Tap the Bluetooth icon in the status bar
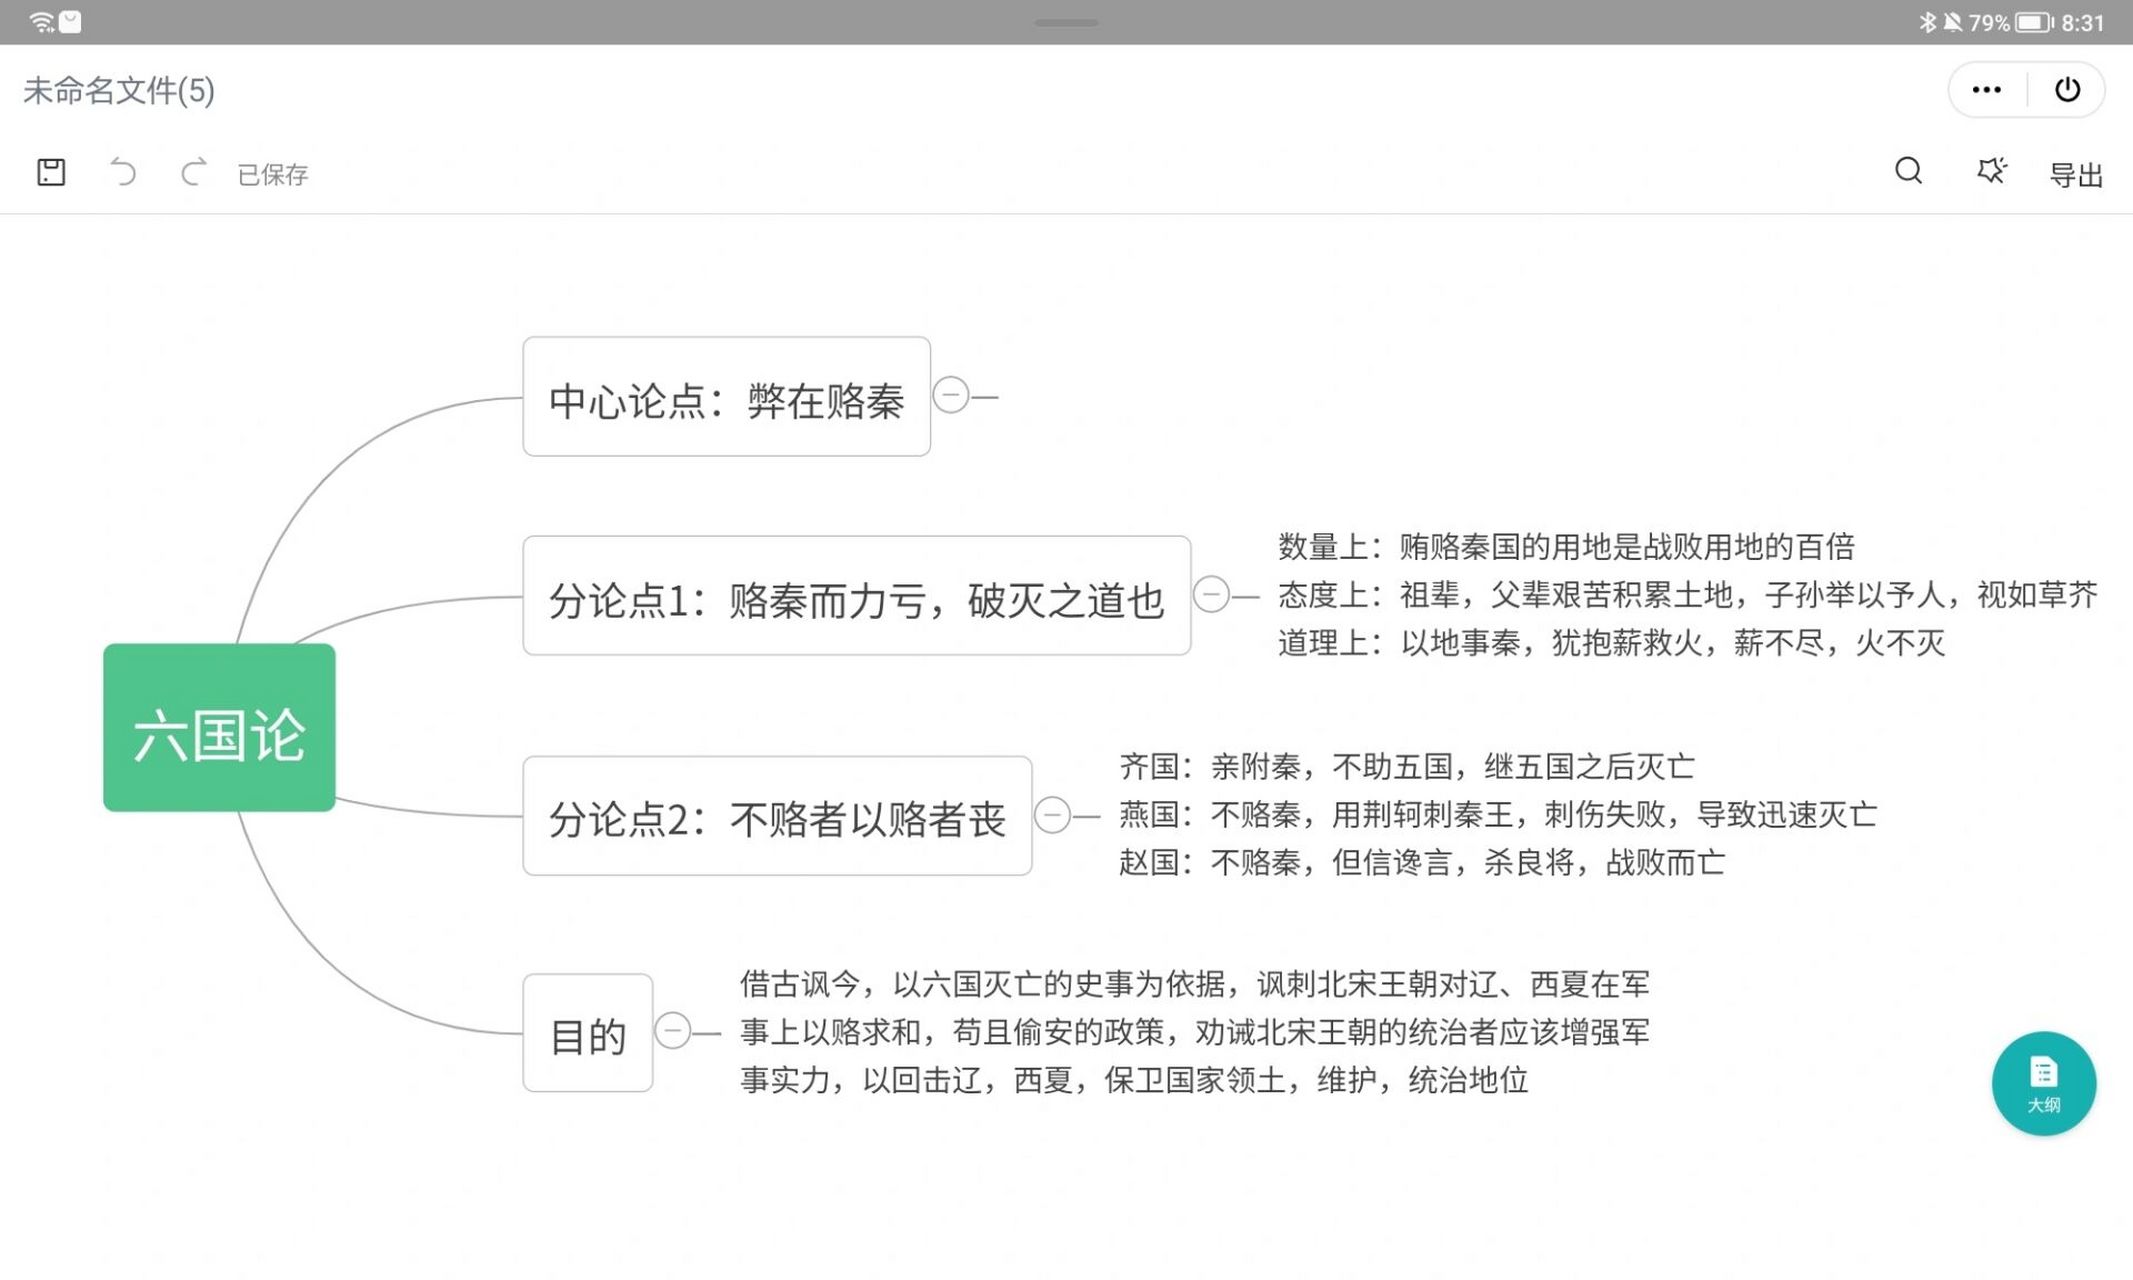This screenshot has height=1280, width=2133. [1927, 21]
